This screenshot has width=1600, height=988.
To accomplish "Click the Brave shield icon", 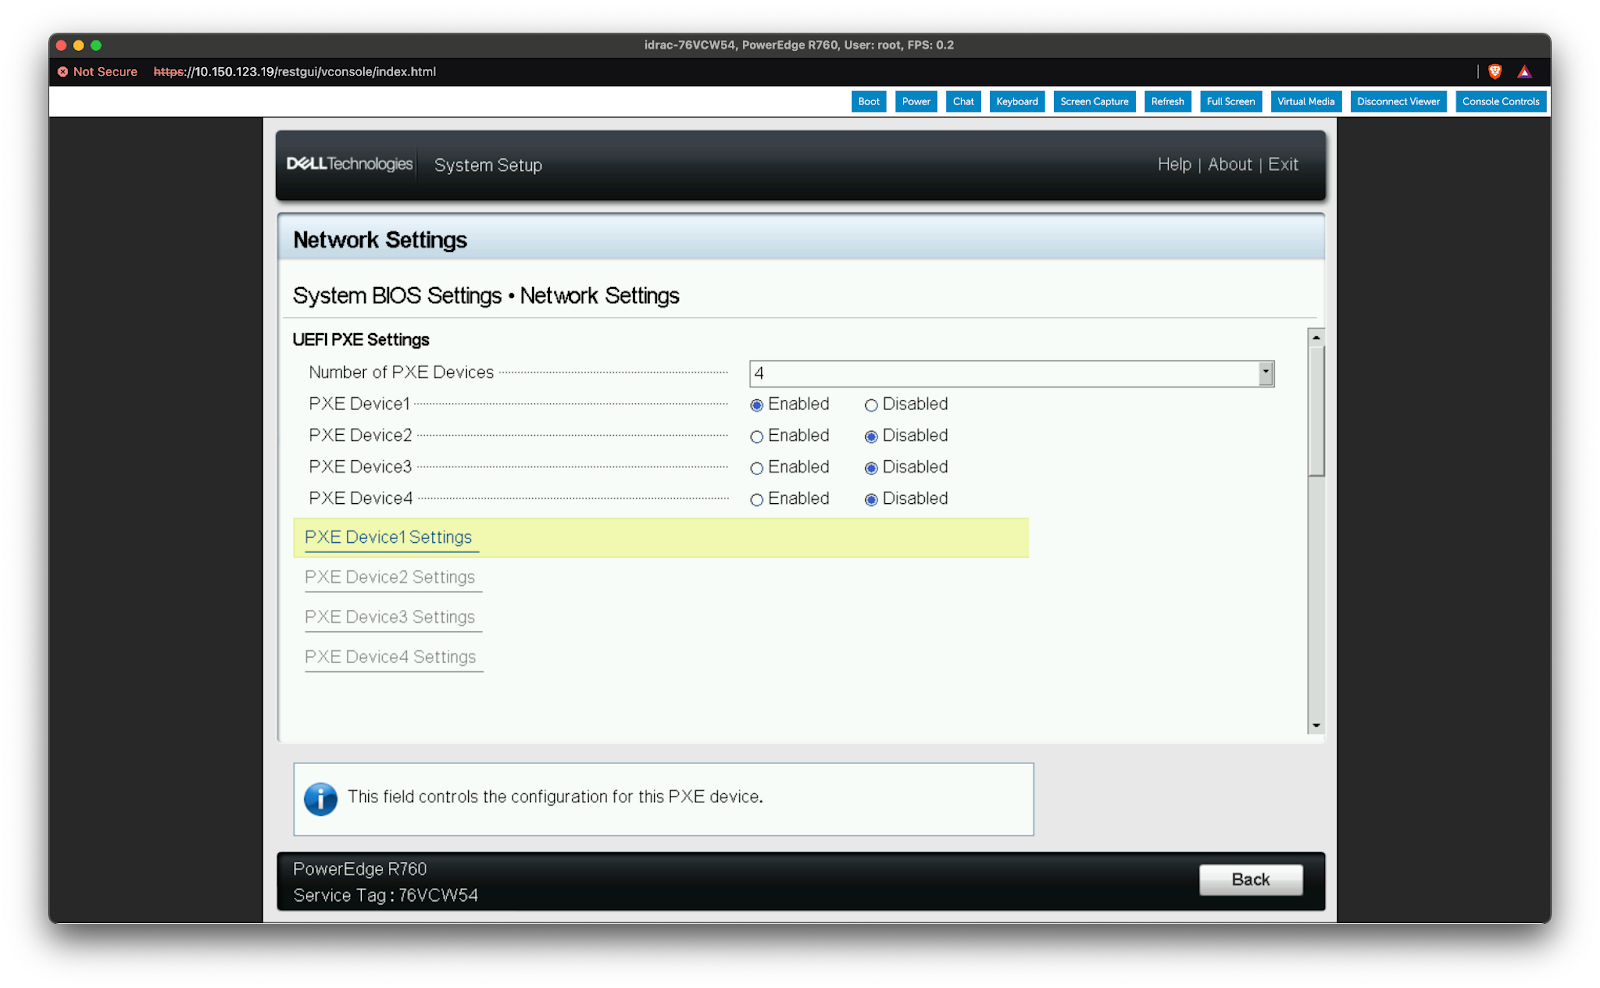I will 1495,72.
